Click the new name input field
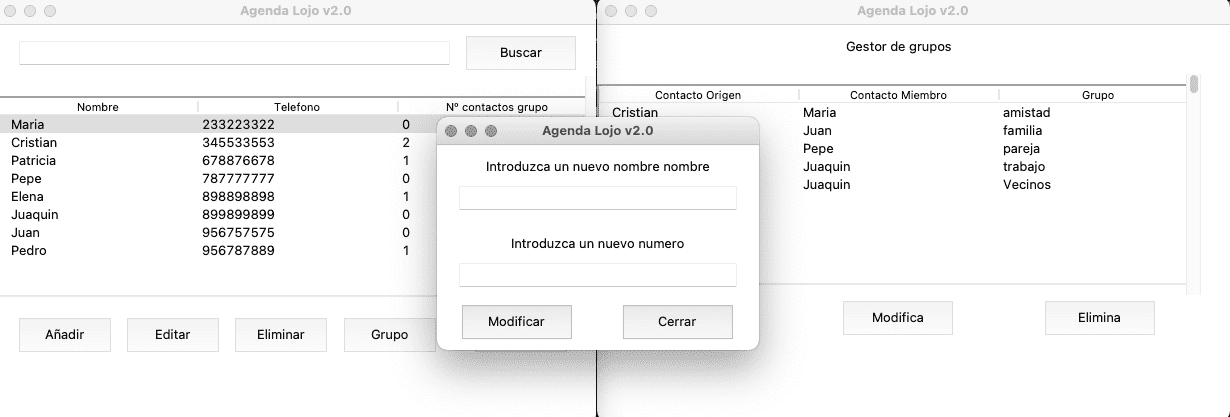Image resolution: width=1230 pixels, height=417 pixels. tap(597, 198)
